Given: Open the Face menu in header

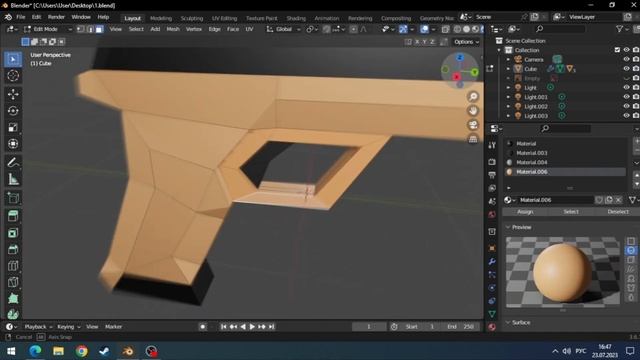Looking at the screenshot, I should point(233,29).
